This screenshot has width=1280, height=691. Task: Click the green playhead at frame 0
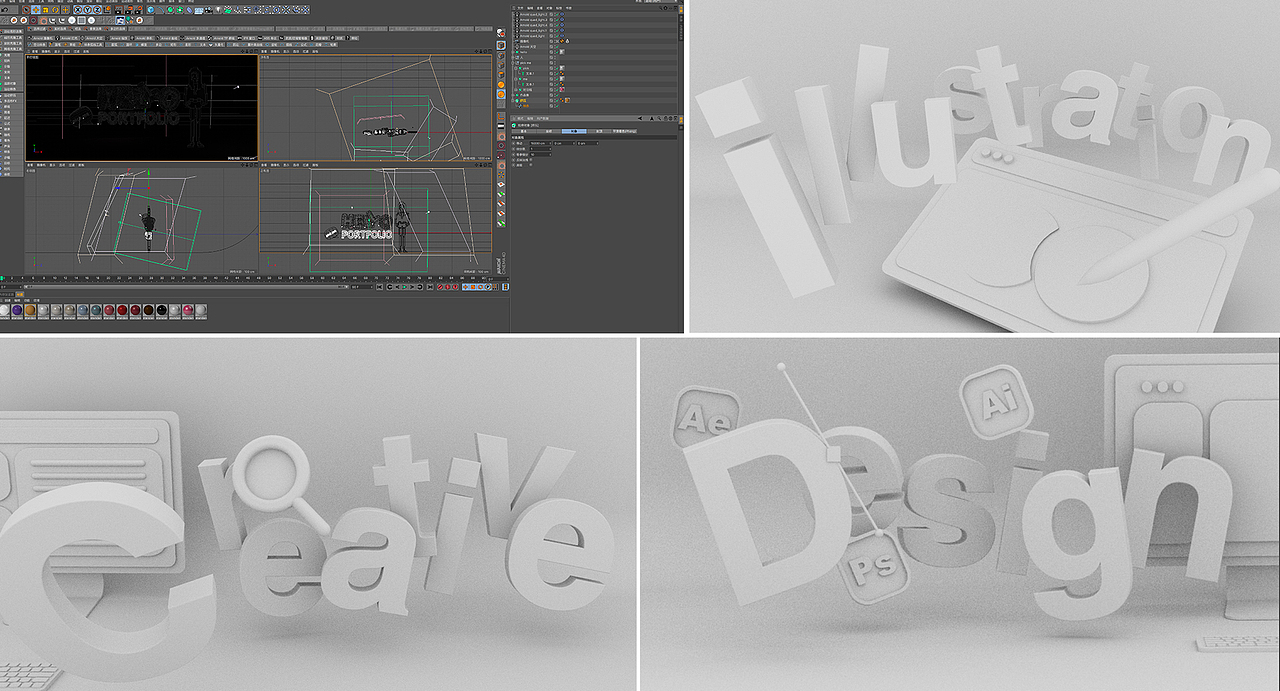coord(2,277)
